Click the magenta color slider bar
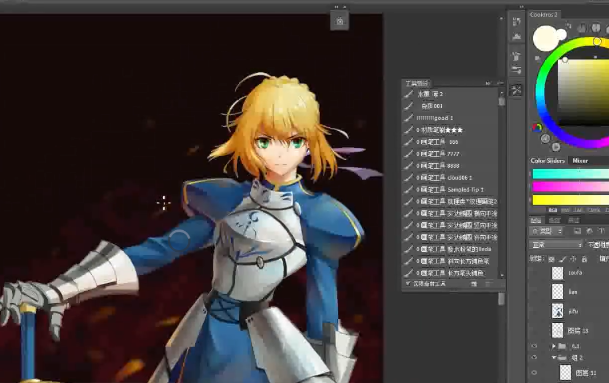Image resolution: width=609 pixels, height=383 pixels. pyautogui.click(x=570, y=187)
